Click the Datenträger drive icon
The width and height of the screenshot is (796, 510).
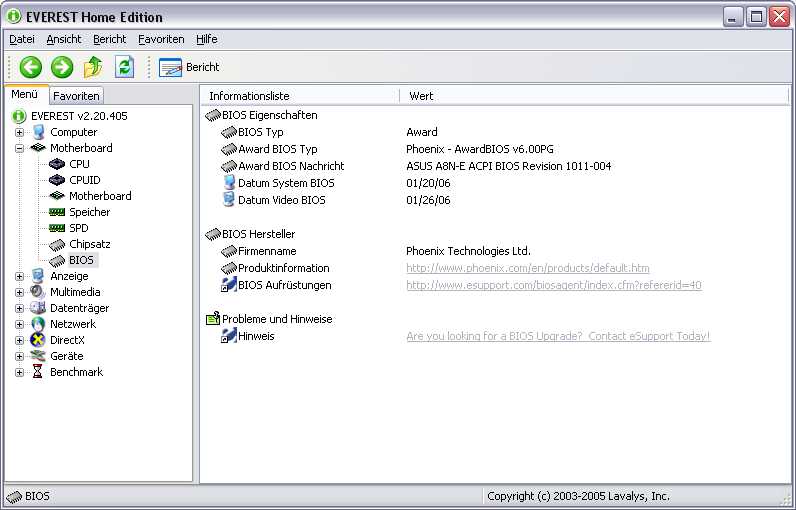point(38,308)
